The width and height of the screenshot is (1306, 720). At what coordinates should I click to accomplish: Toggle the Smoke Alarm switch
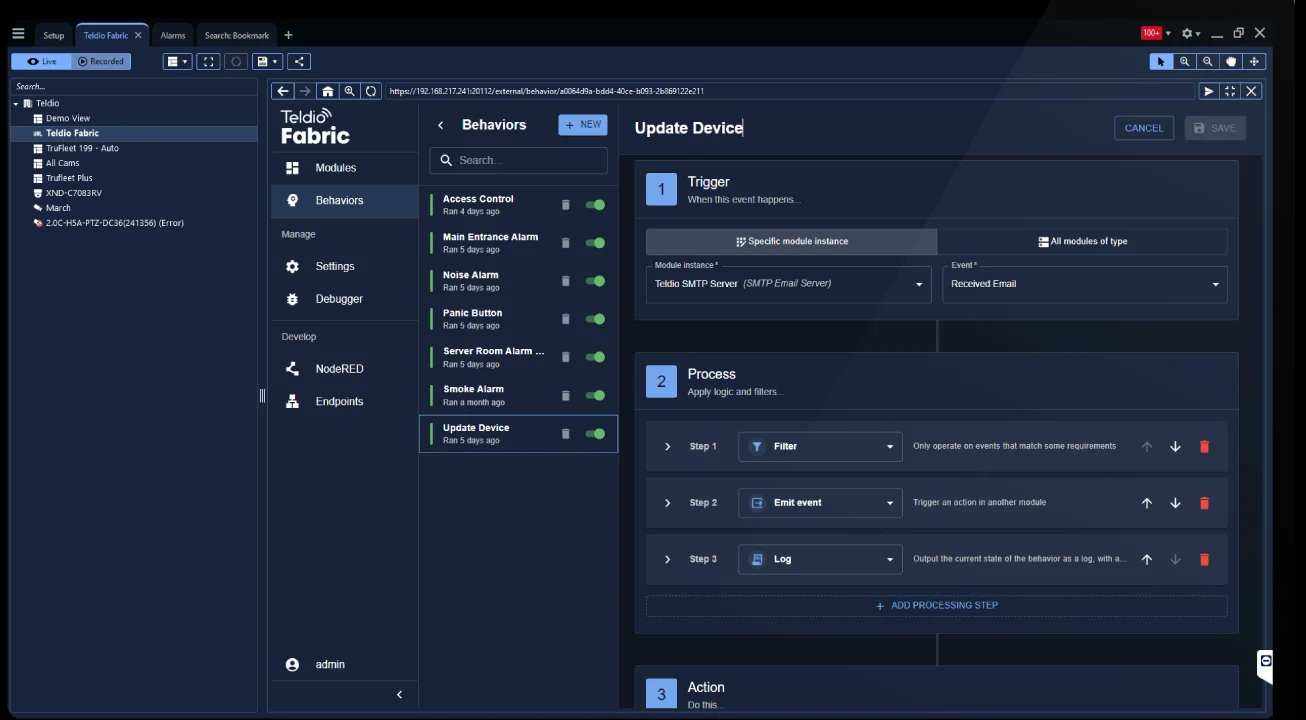point(595,396)
